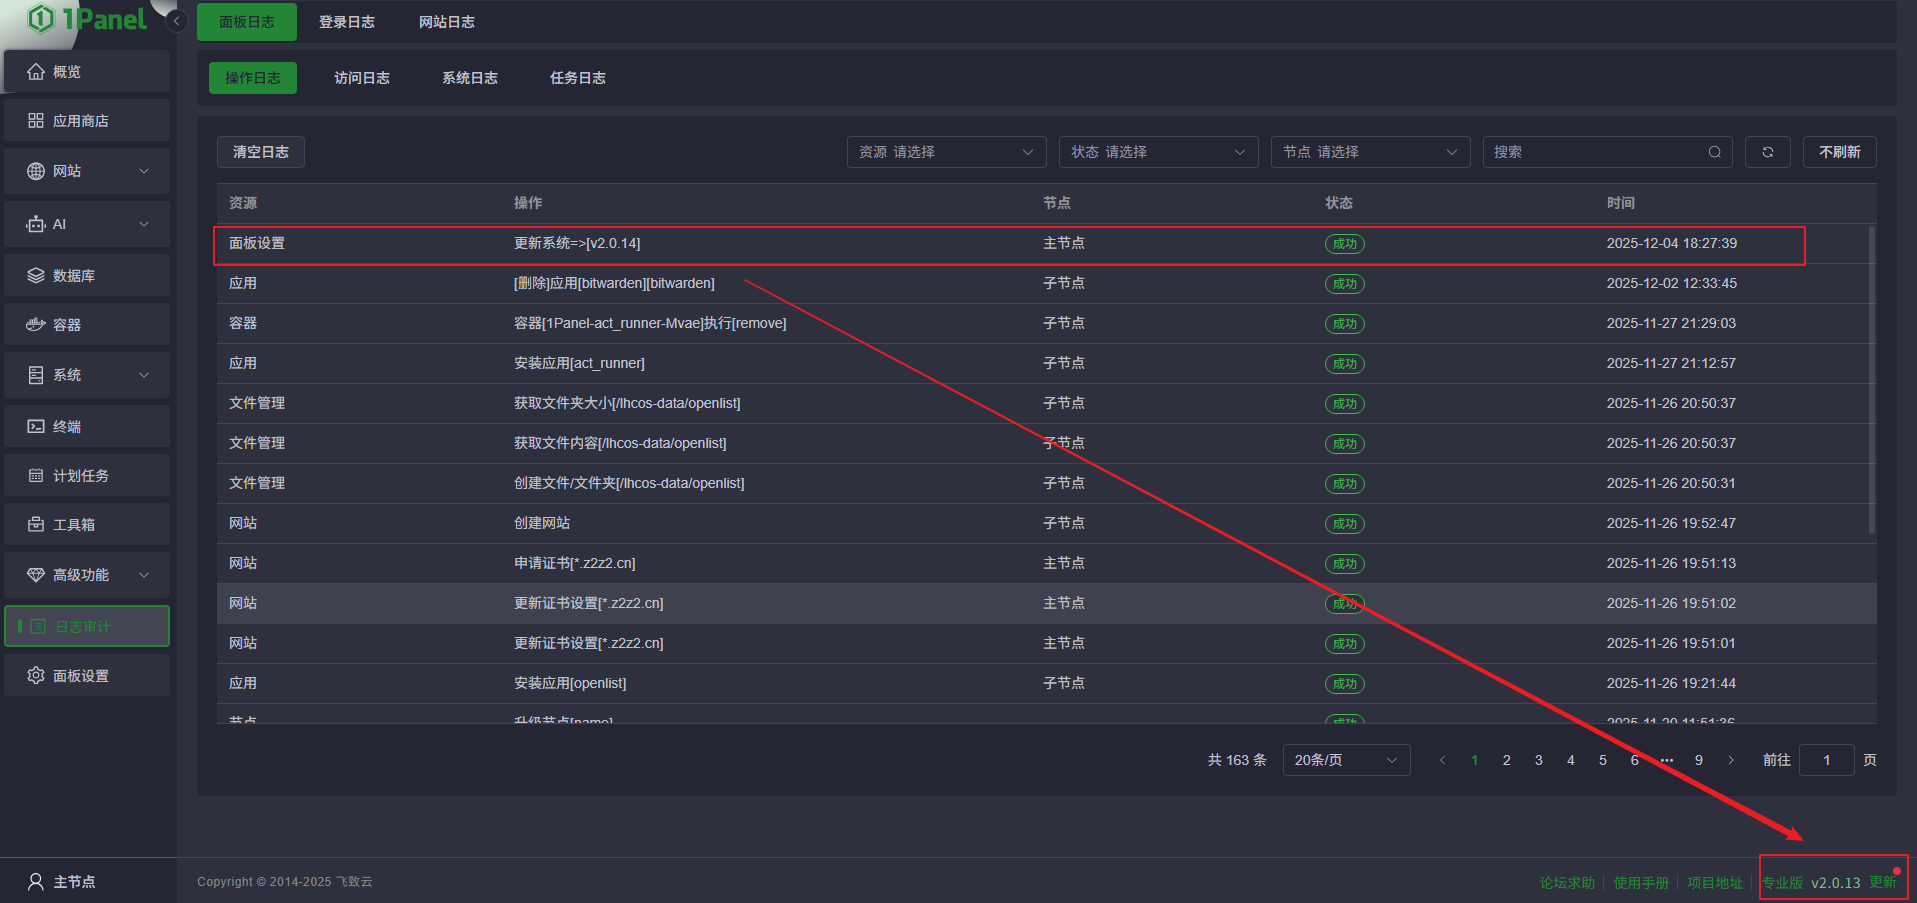Image resolution: width=1917 pixels, height=903 pixels.
Task: Switch to the 登录日志 tab
Action: (x=347, y=22)
